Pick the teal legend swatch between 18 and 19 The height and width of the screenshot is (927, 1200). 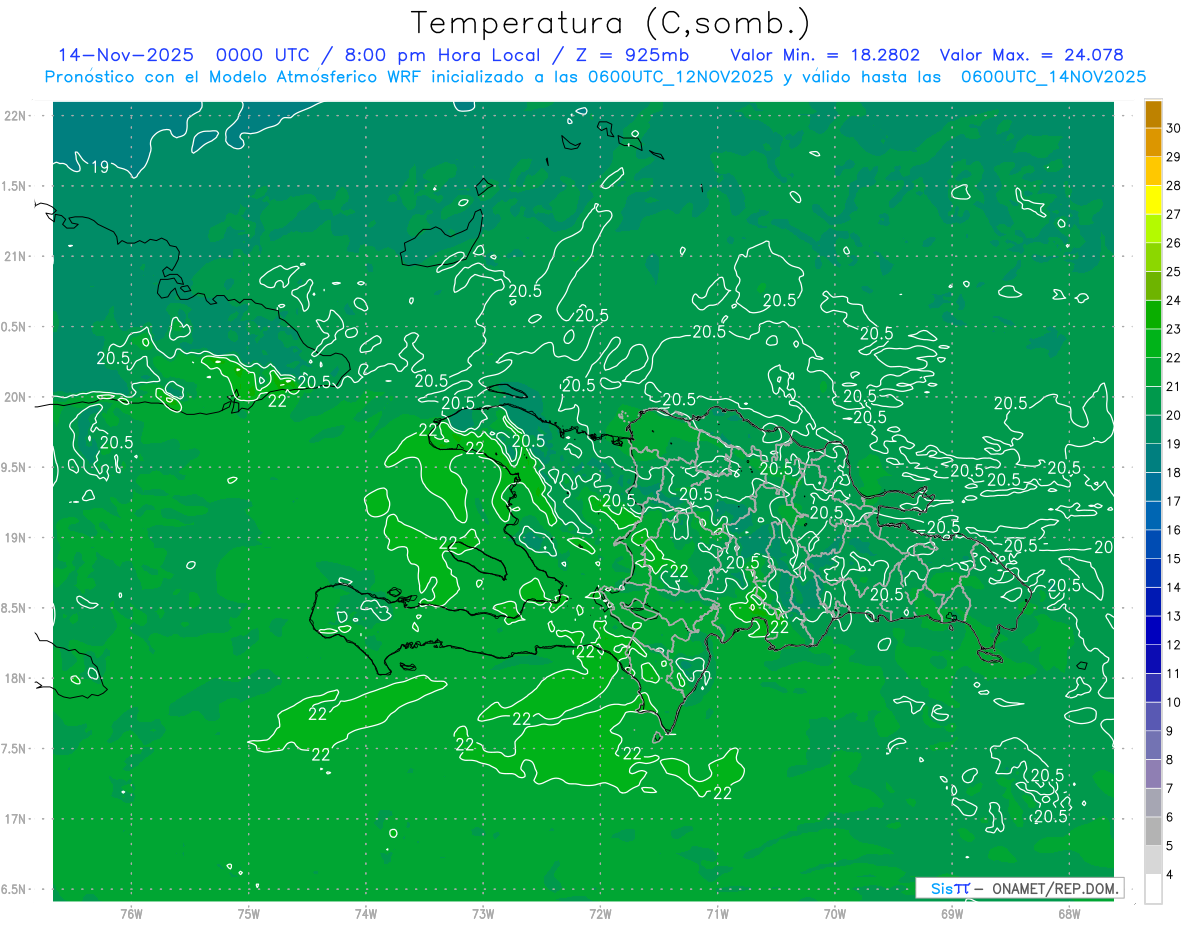[x=1153, y=458]
